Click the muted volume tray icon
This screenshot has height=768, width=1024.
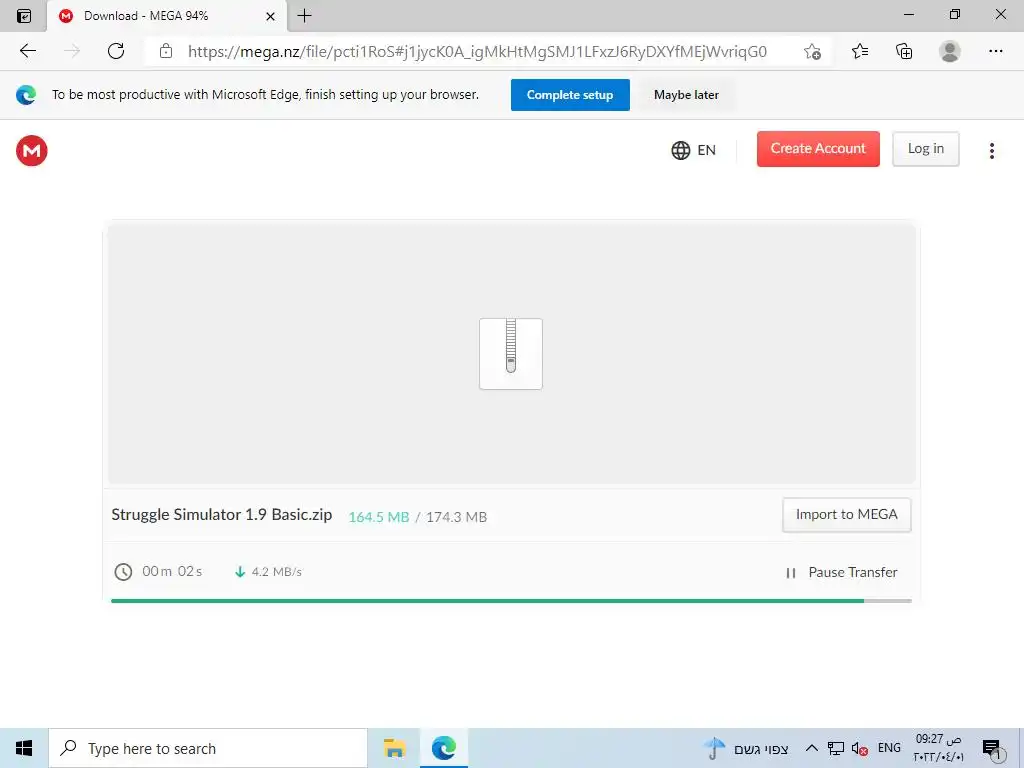(x=859, y=748)
